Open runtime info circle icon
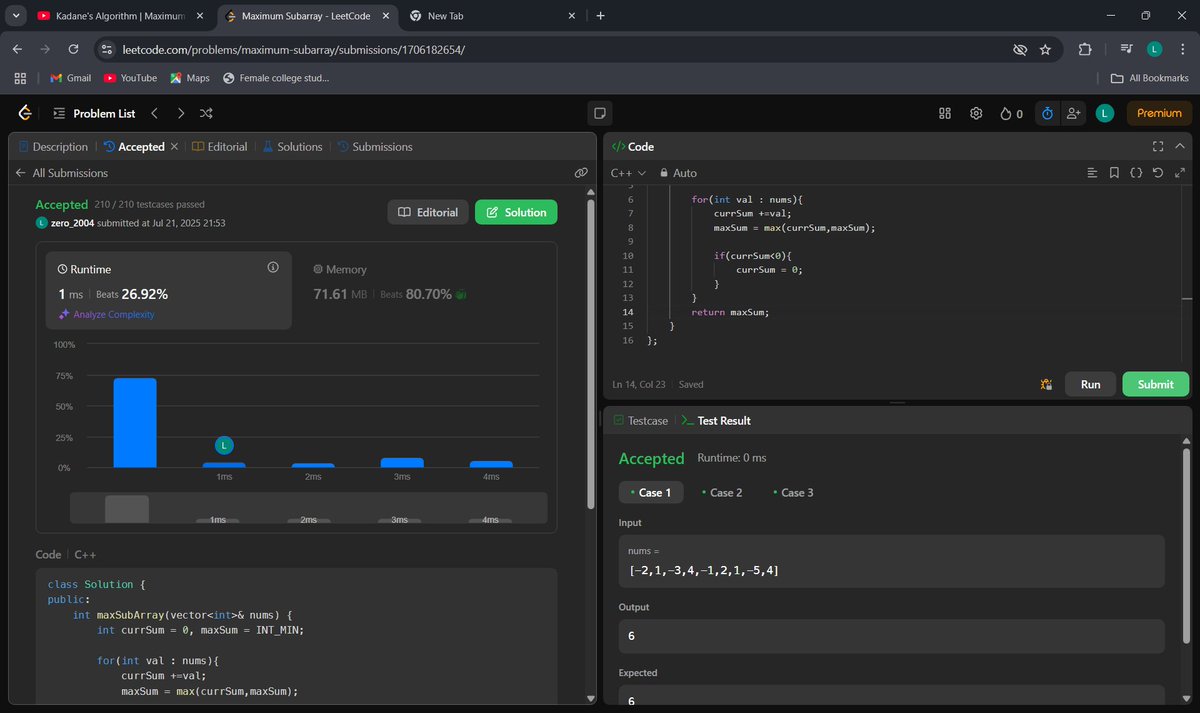 [273, 268]
